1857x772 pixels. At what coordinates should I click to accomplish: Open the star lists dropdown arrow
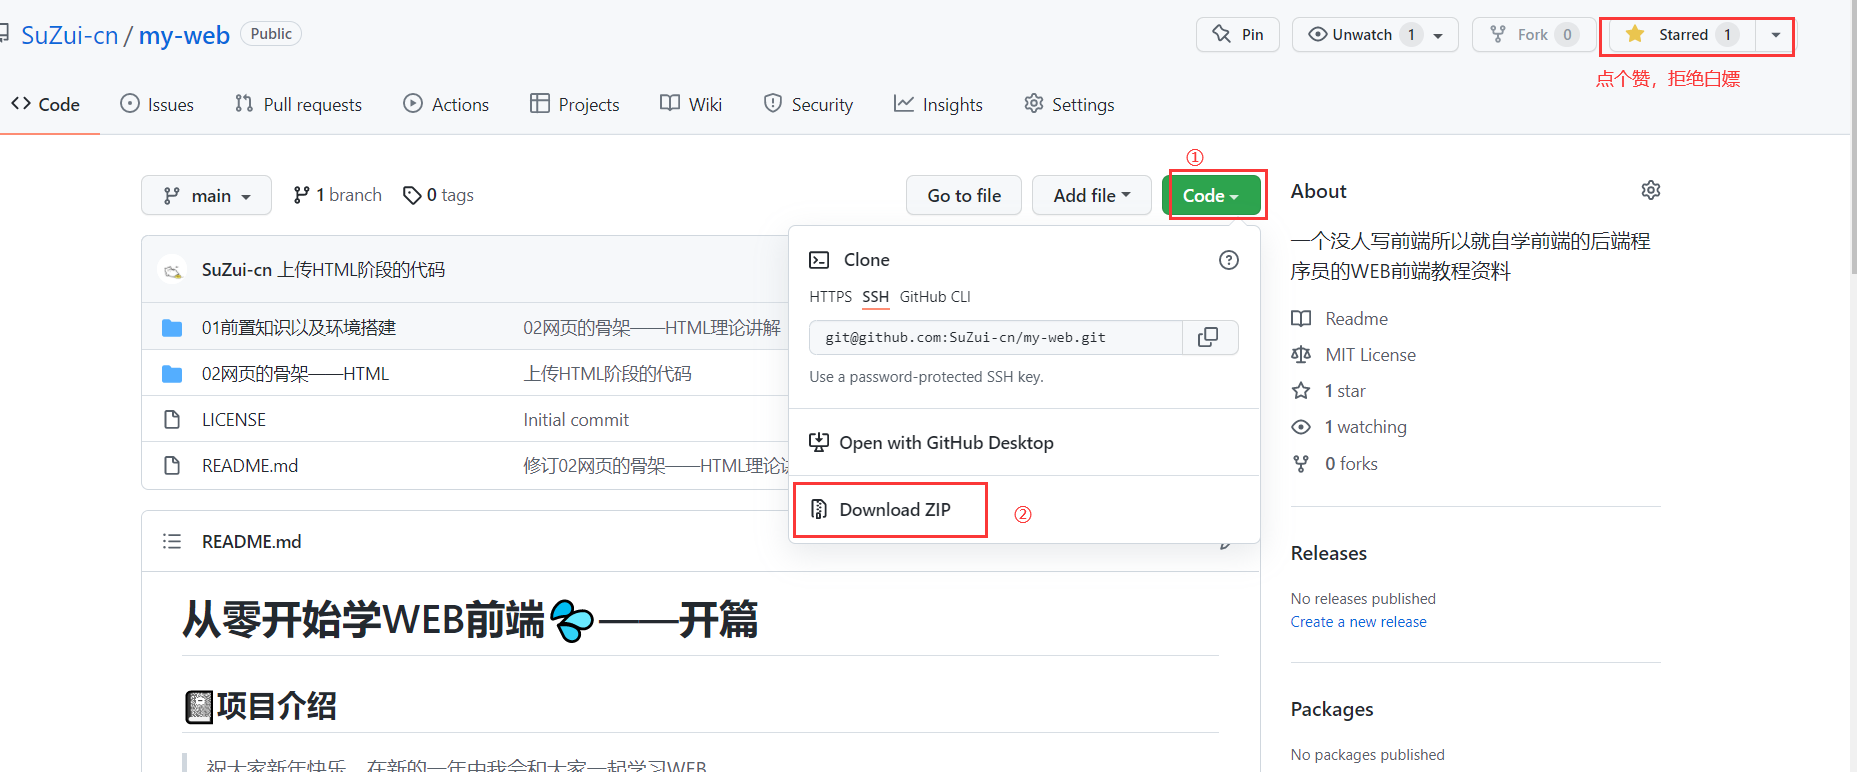click(x=1775, y=35)
